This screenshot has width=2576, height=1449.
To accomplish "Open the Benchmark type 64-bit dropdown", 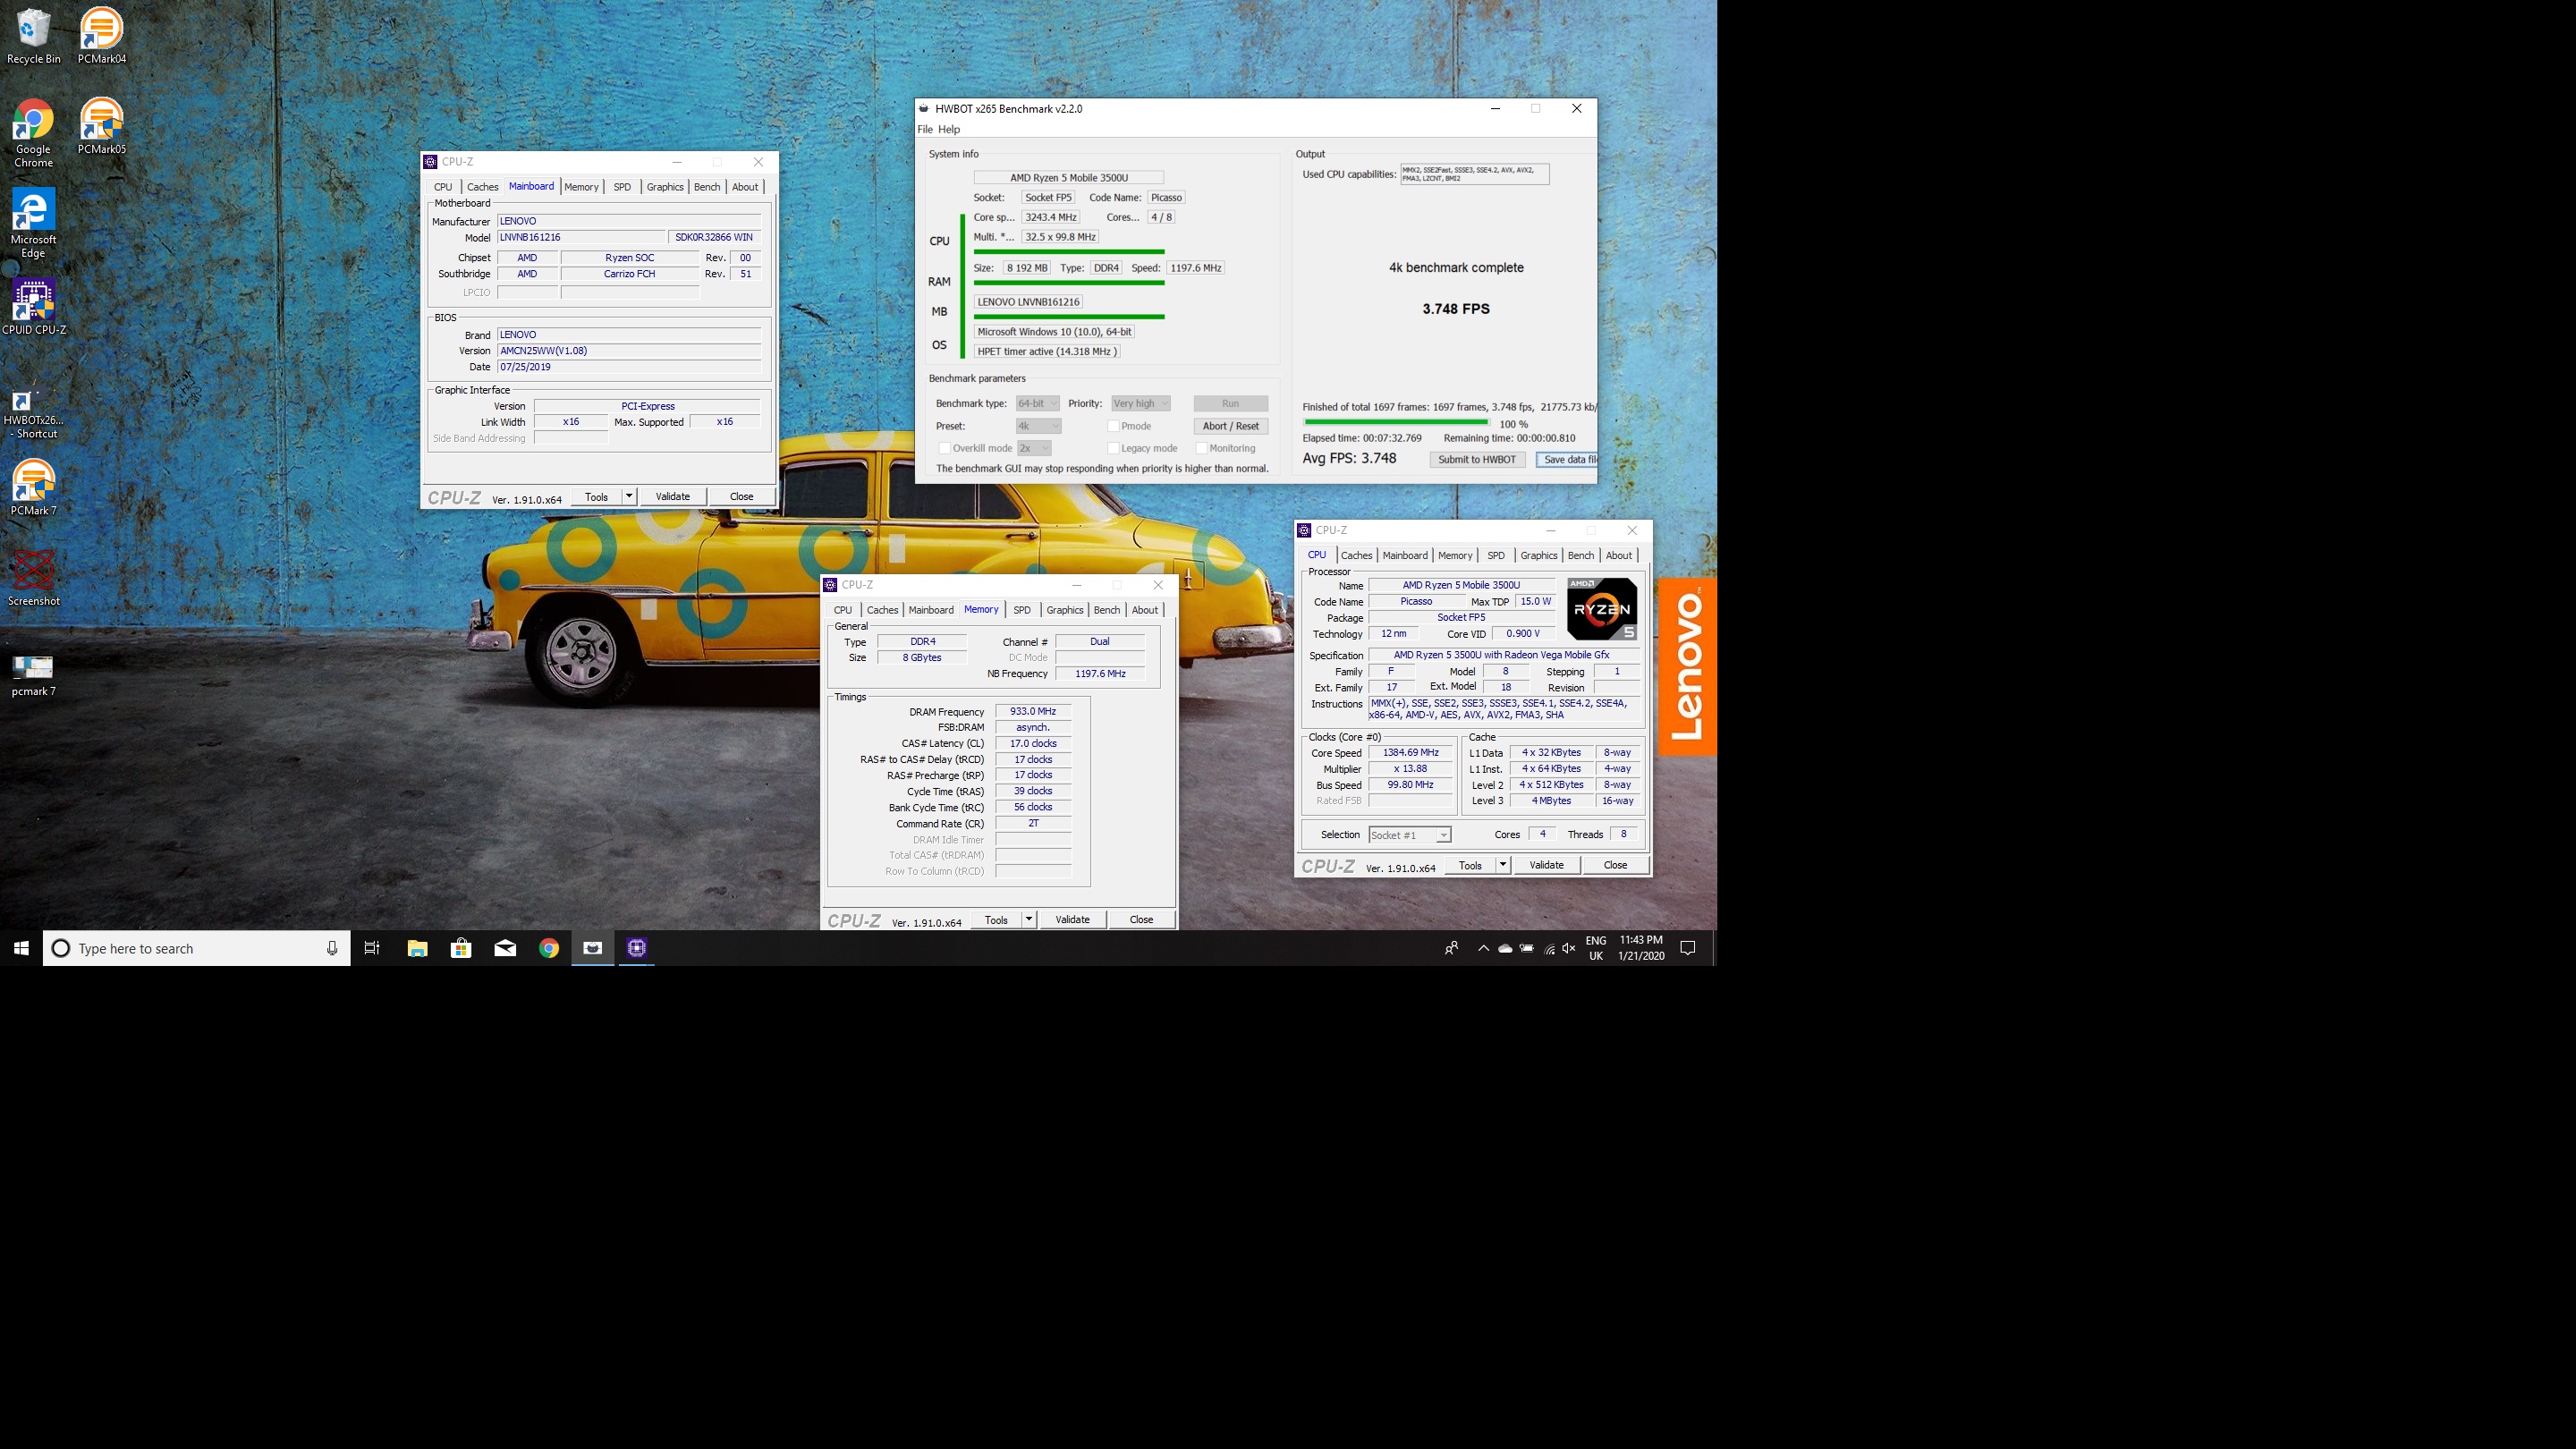I will pyautogui.click(x=1037, y=403).
